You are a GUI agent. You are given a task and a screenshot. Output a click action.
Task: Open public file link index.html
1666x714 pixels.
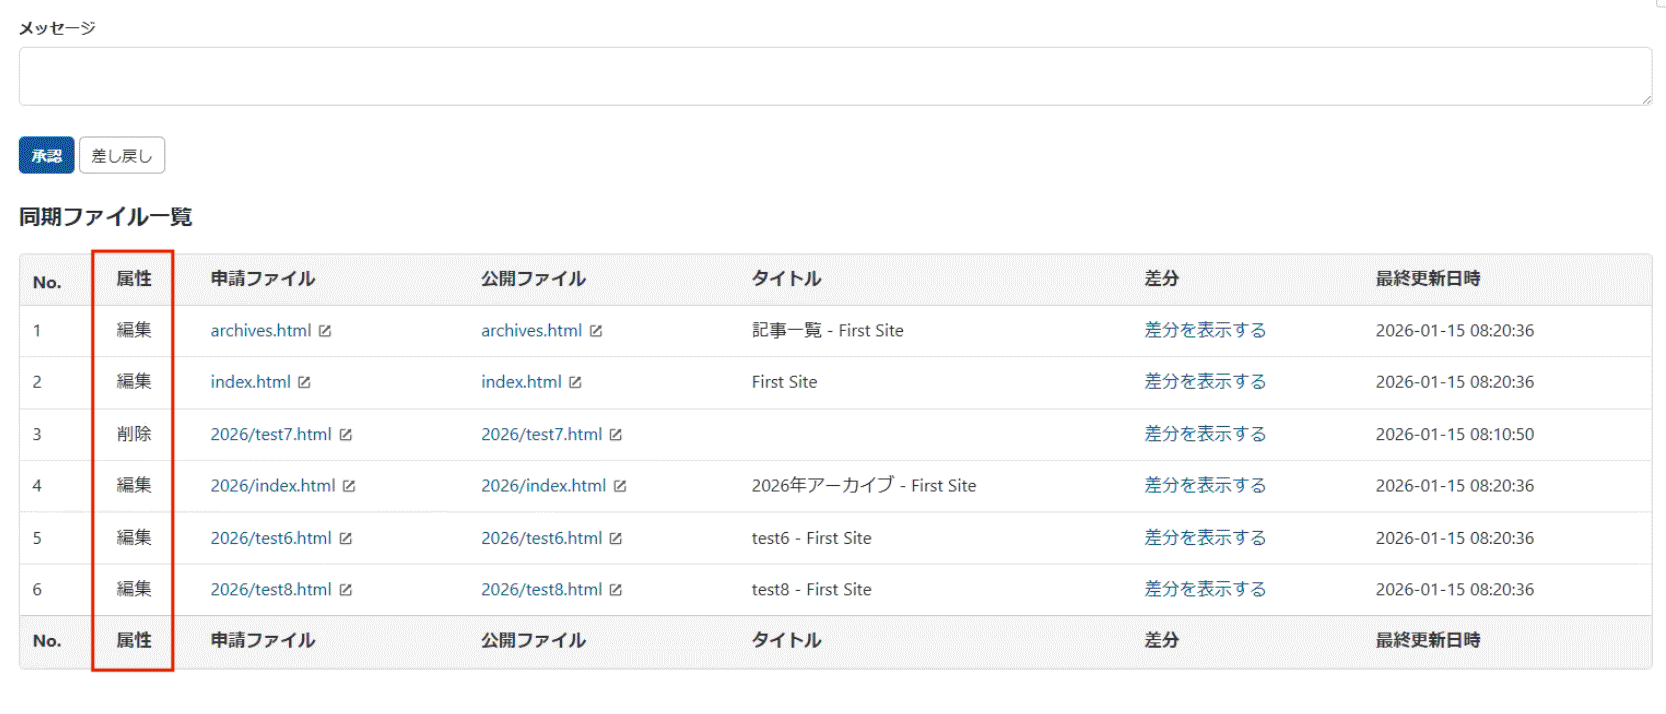tap(521, 382)
